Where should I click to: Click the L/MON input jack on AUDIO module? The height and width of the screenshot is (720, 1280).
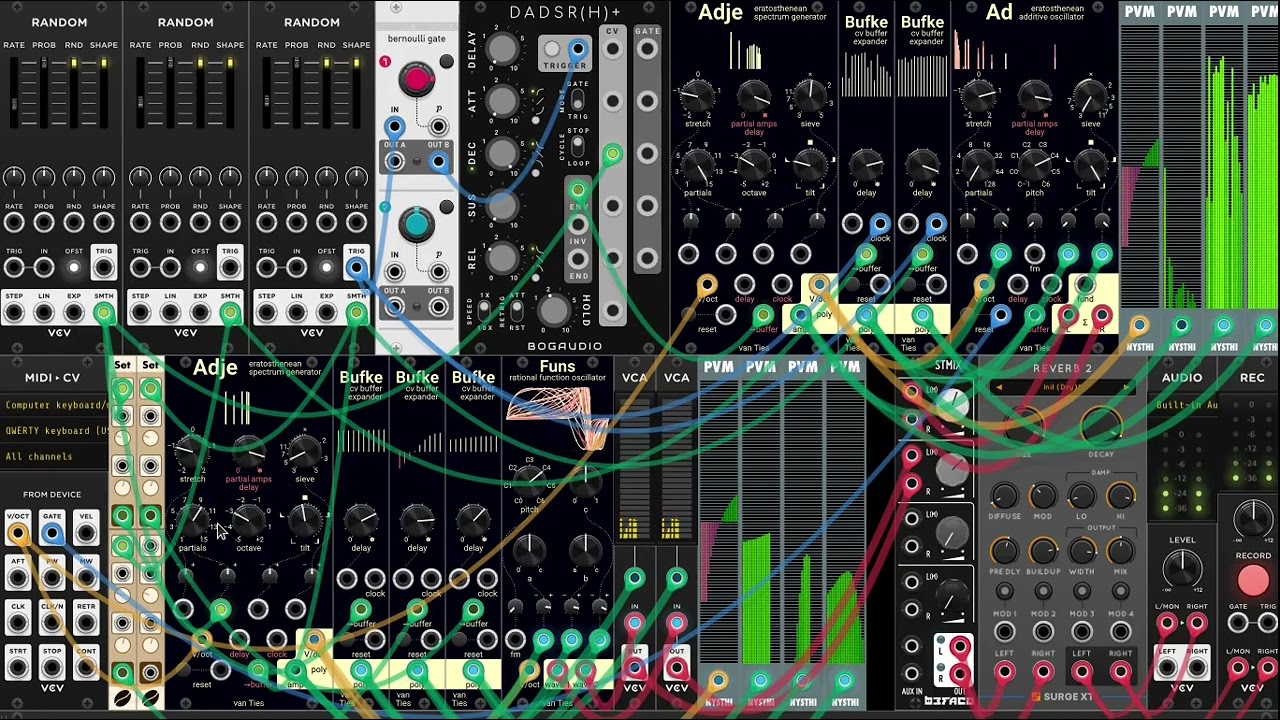pos(1167,624)
